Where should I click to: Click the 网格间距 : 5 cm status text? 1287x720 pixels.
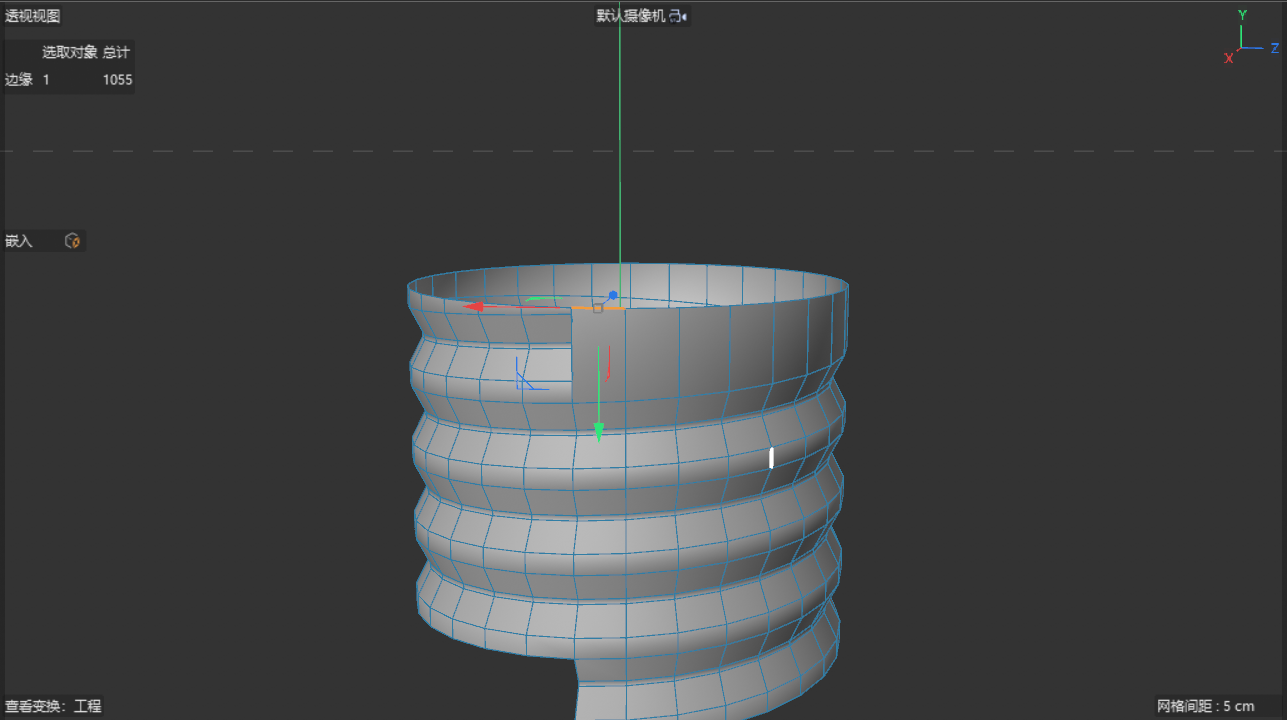point(1205,706)
